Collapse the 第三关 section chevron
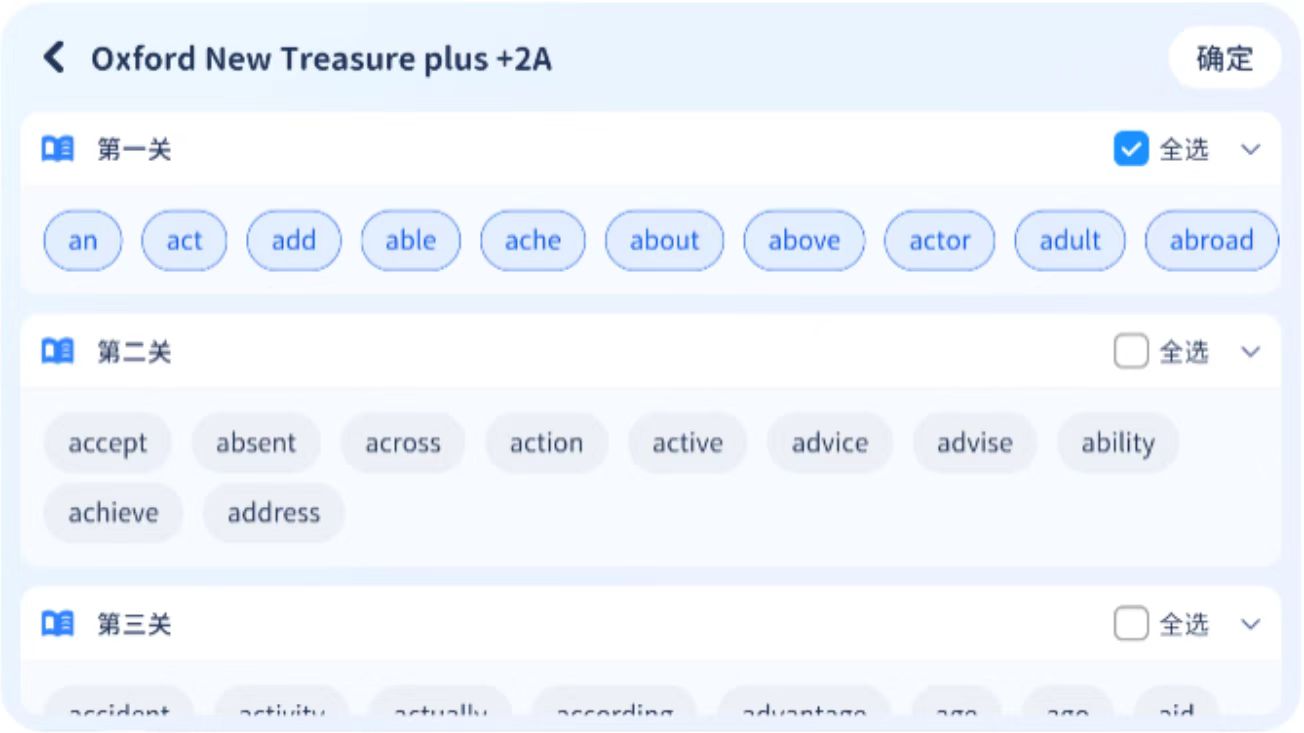 tap(1250, 625)
